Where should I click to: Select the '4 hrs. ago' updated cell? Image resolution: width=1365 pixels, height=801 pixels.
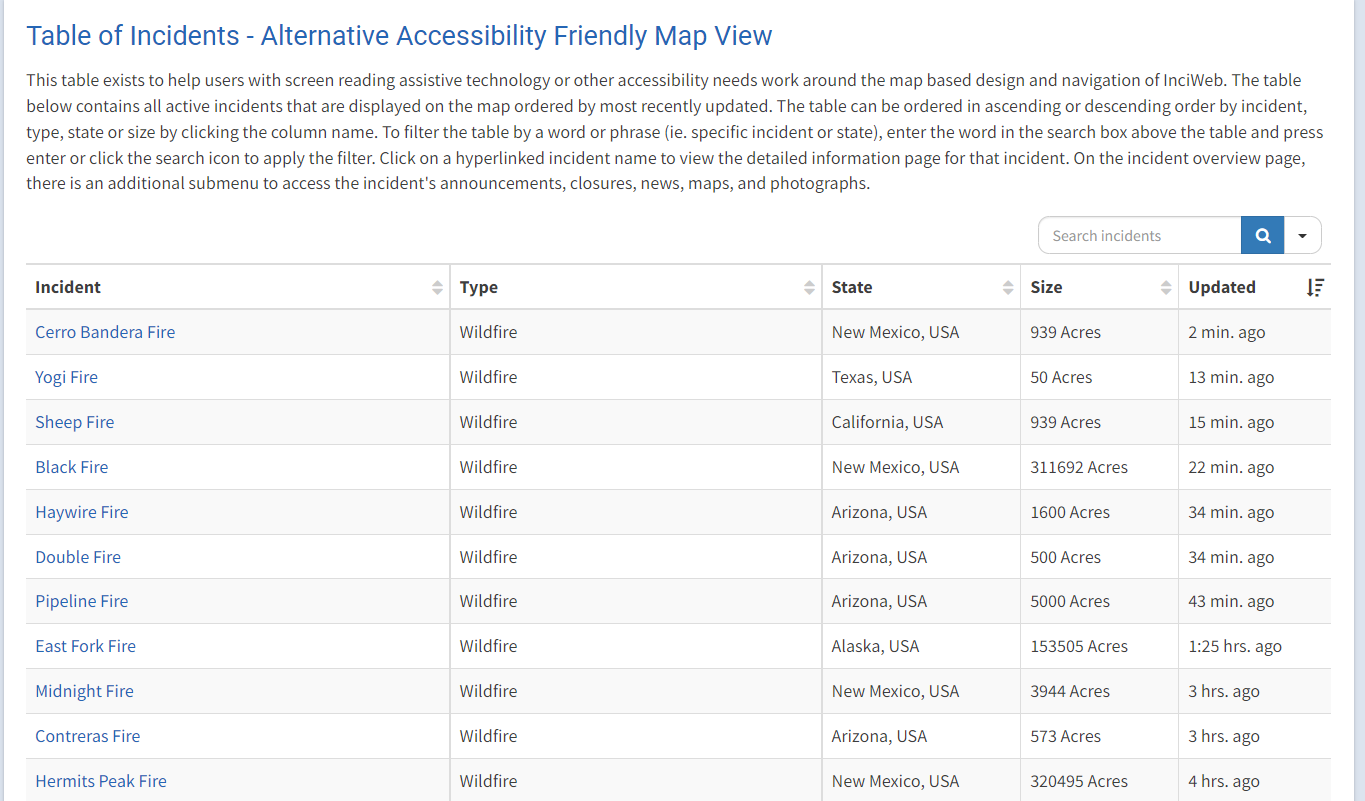point(1255,781)
